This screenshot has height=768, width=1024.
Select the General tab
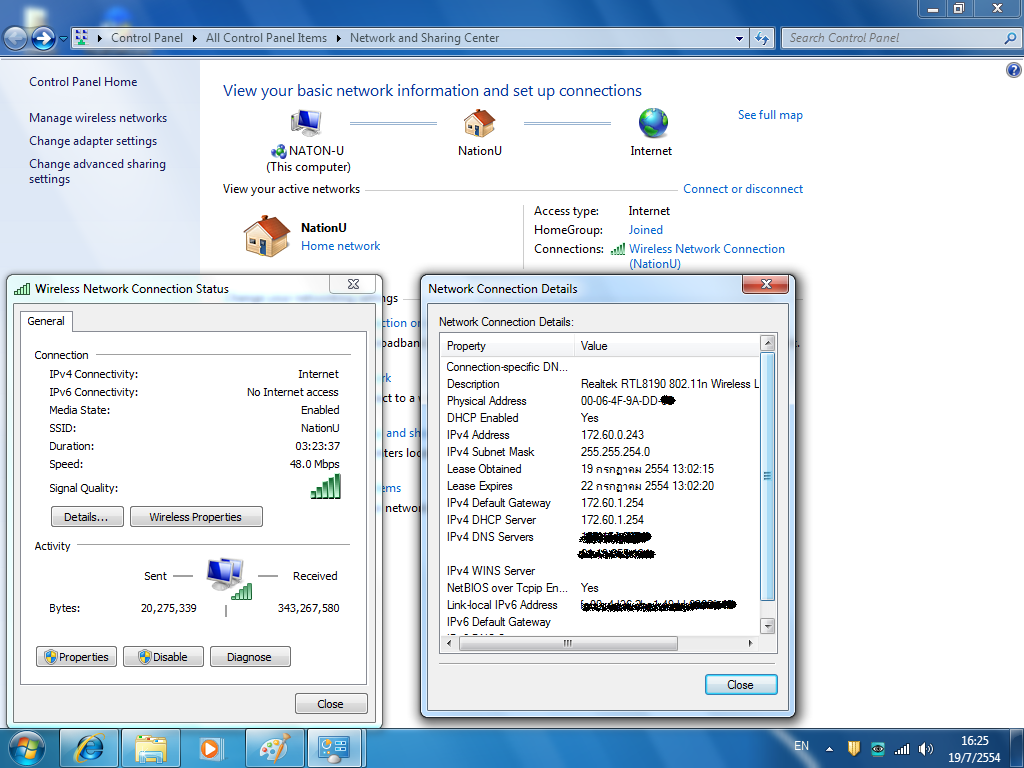click(46, 321)
